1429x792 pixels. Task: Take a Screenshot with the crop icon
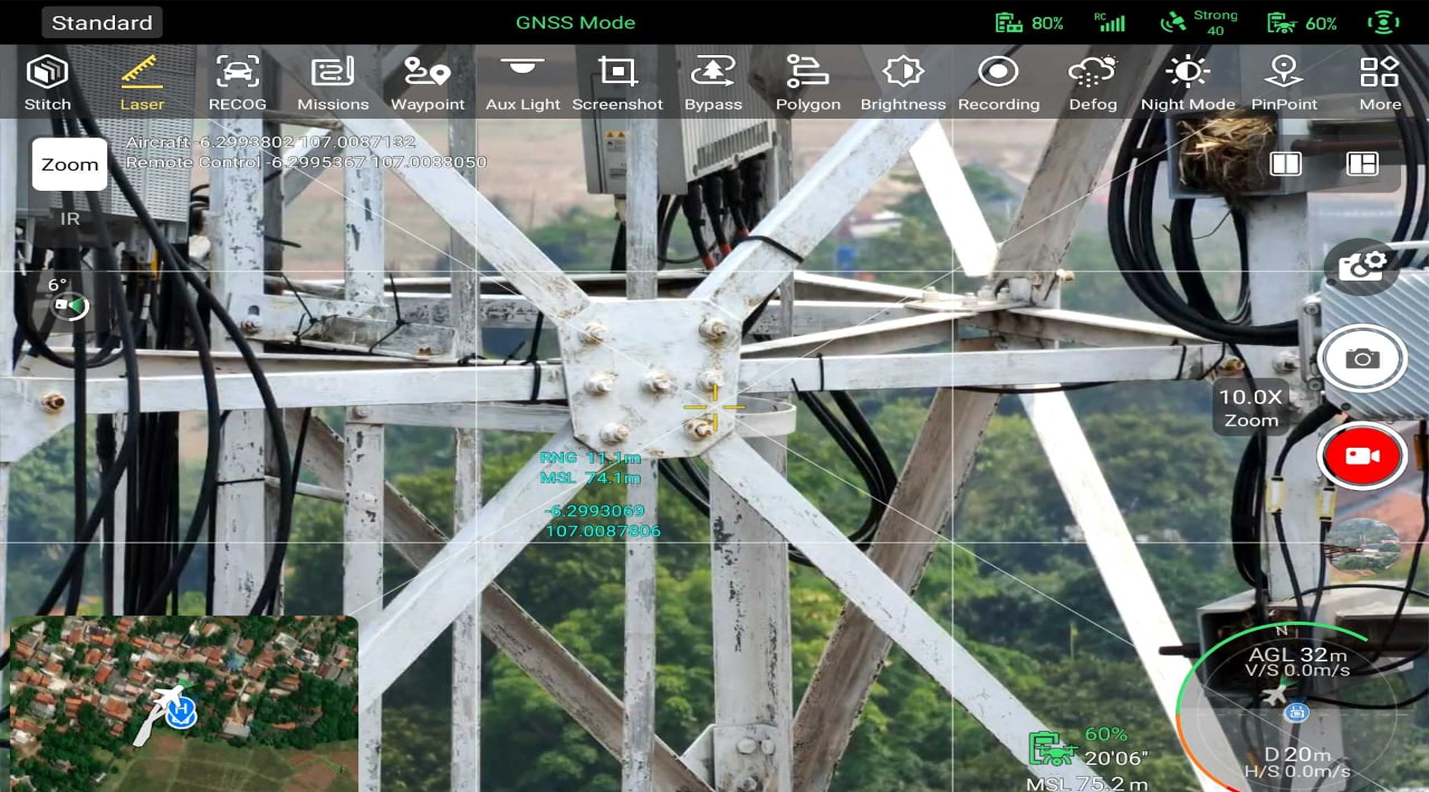[617, 82]
